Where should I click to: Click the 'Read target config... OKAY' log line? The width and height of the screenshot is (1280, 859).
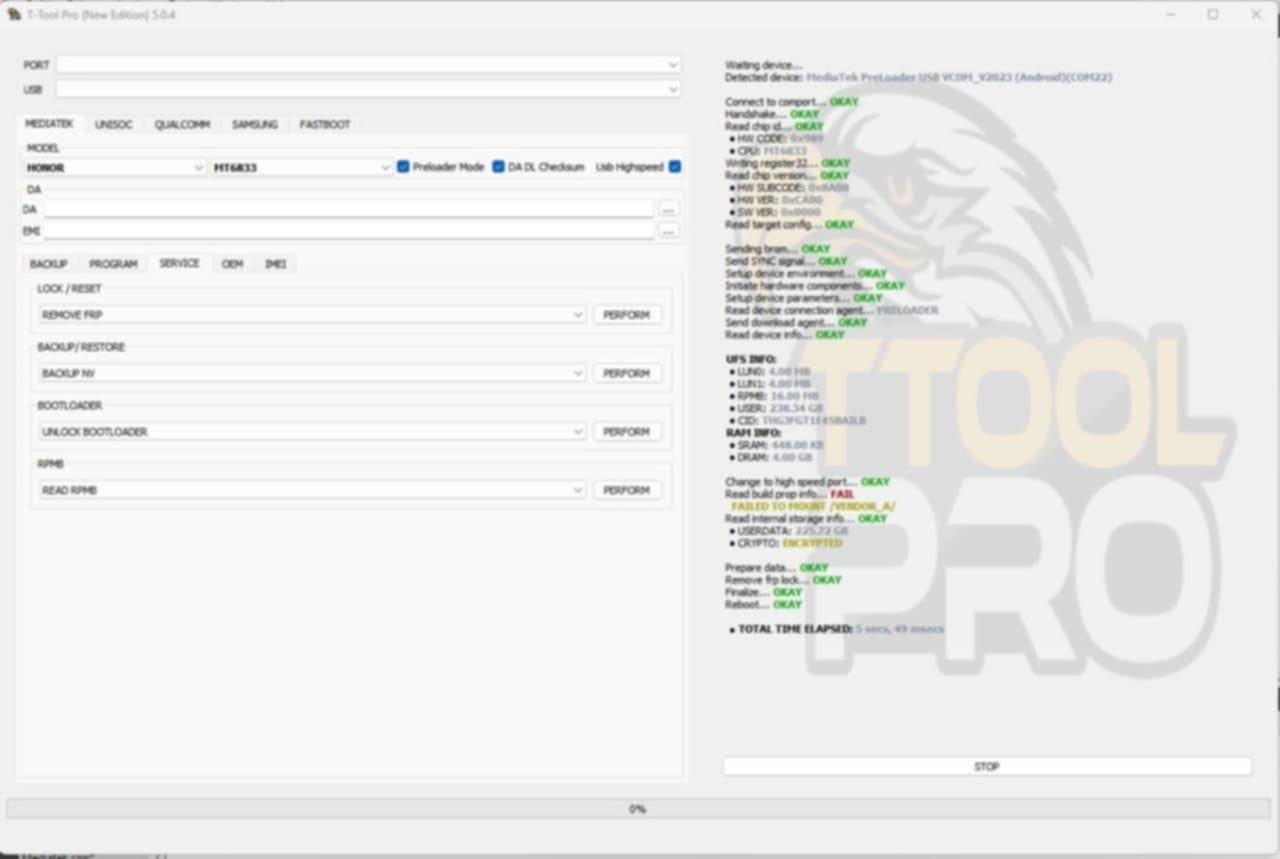pos(789,224)
